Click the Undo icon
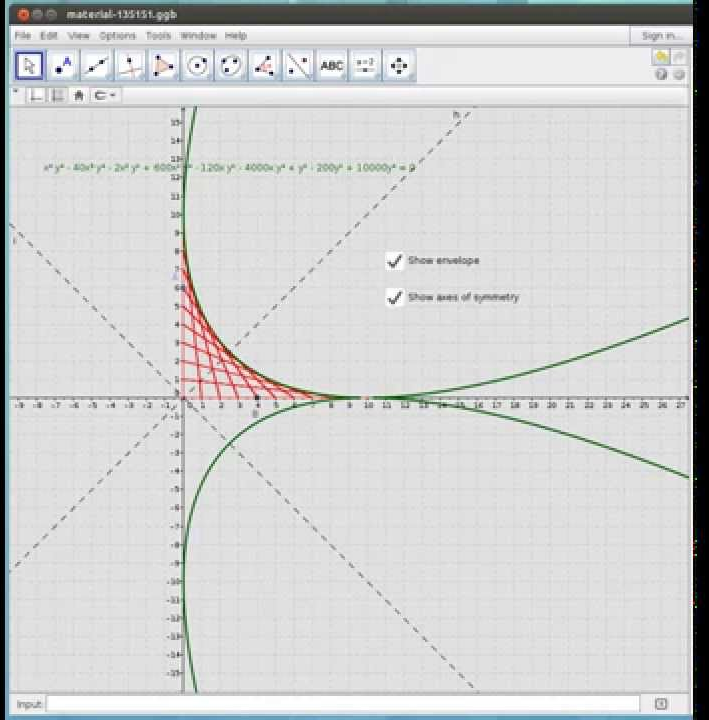 click(661, 57)
